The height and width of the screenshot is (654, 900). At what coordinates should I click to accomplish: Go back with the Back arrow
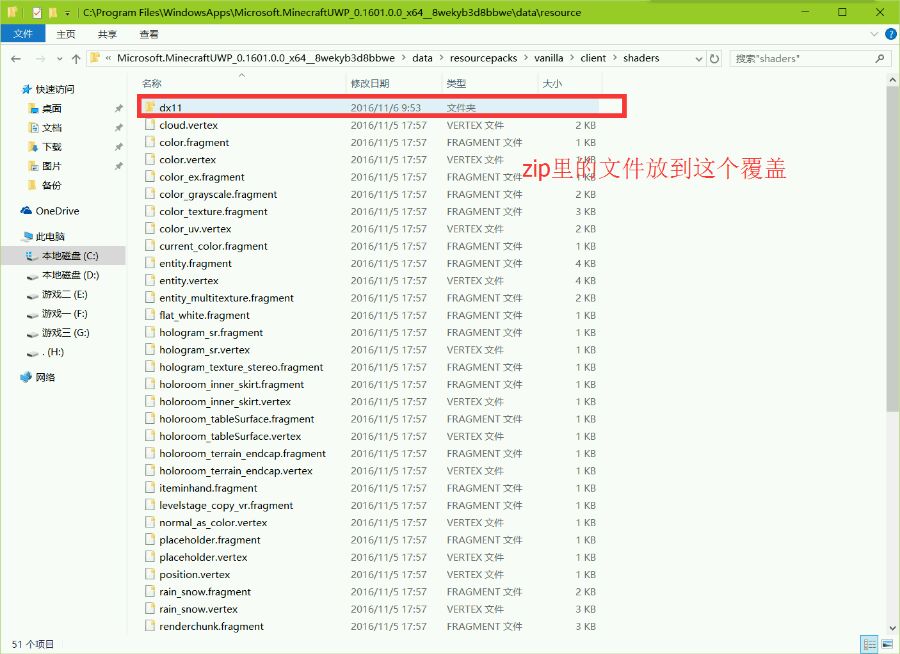pyautogui.click(x=16, y=59)
